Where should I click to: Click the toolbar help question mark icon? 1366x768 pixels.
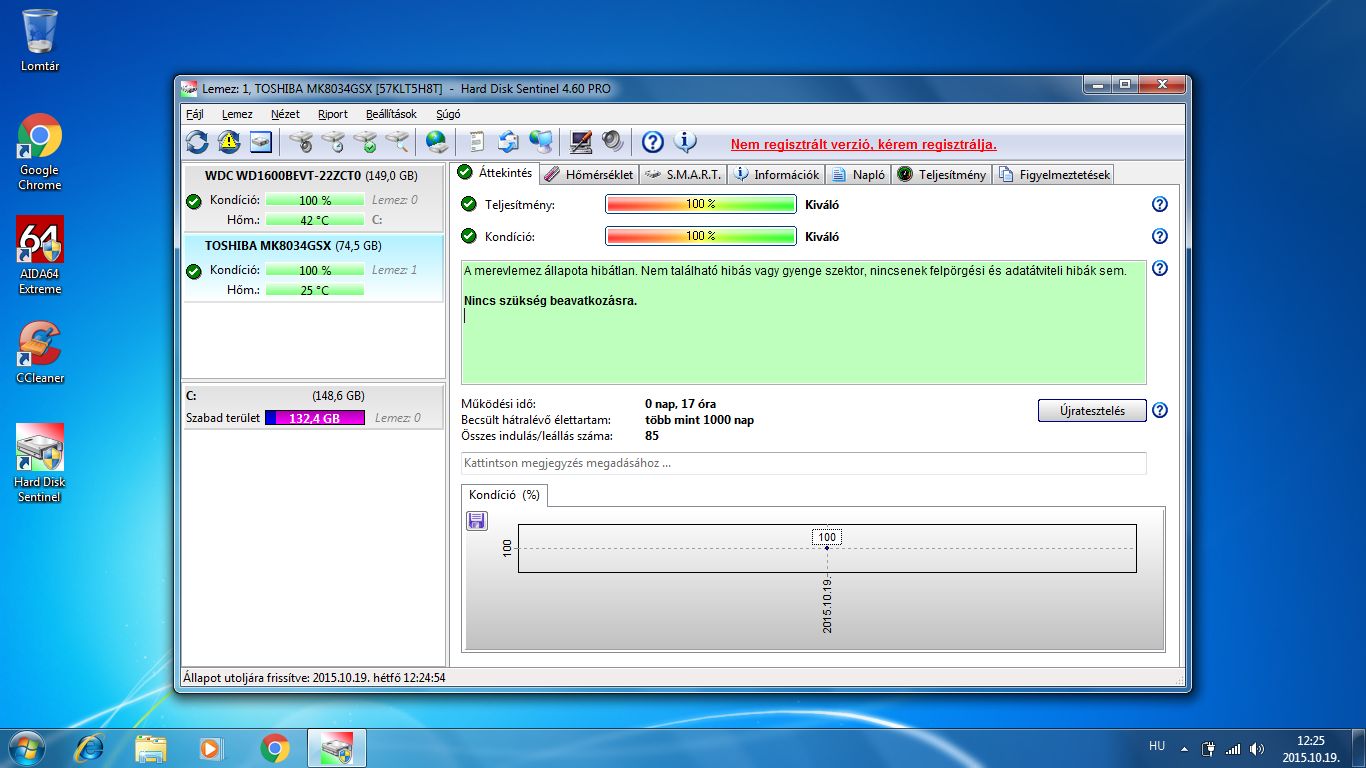[x=653, y=142]
